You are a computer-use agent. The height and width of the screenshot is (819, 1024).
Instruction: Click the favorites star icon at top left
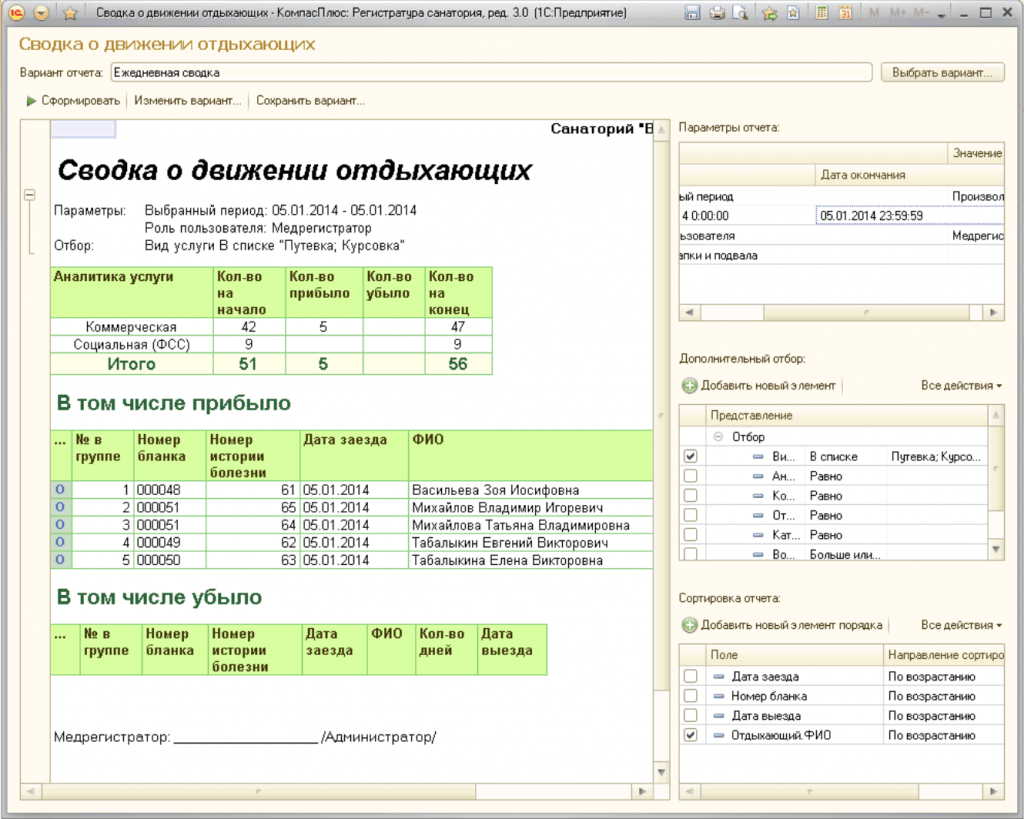70,14
